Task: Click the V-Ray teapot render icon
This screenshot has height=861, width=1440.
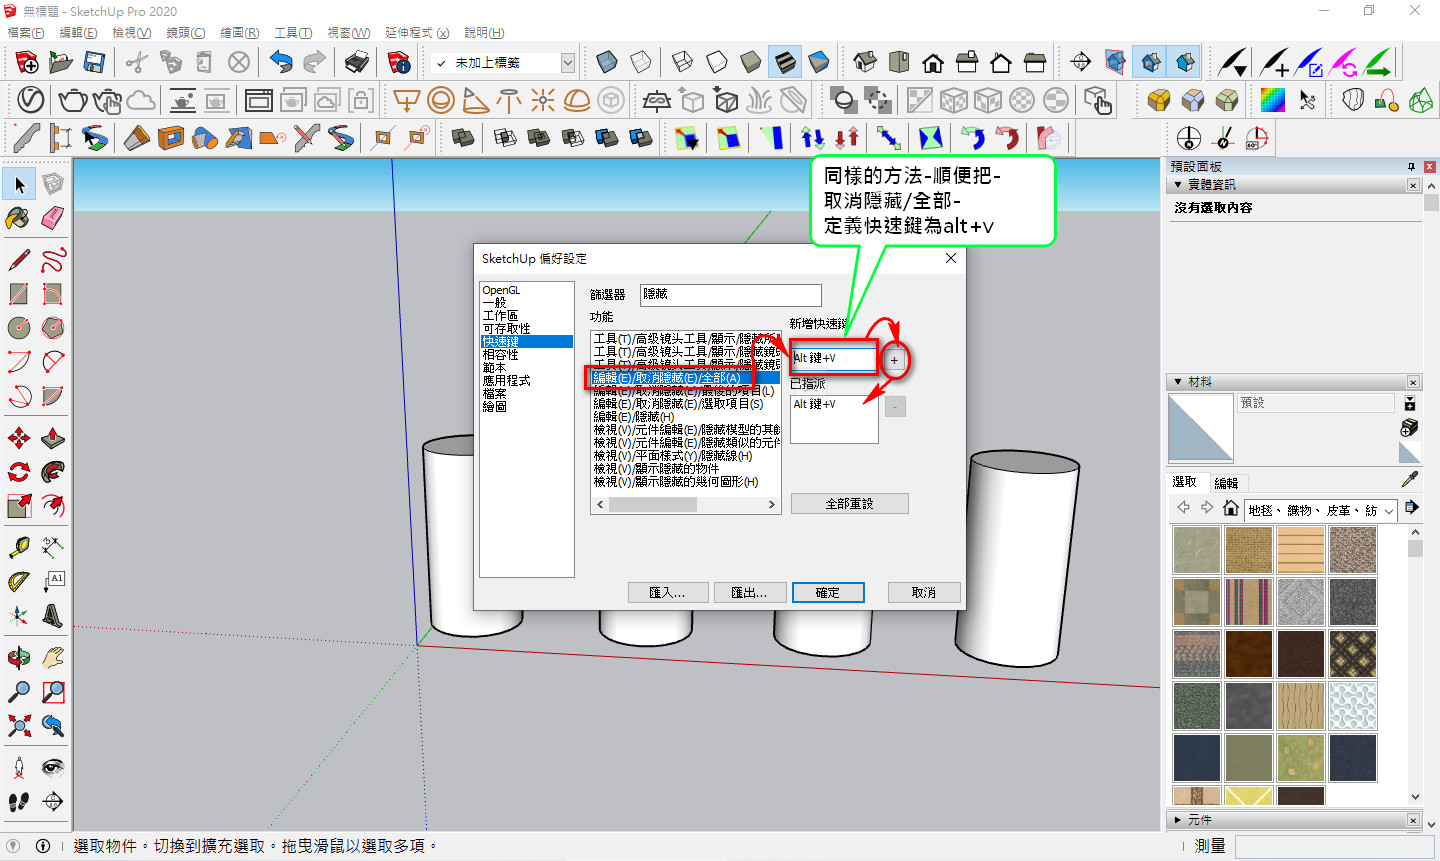Action: click(73, 100)
